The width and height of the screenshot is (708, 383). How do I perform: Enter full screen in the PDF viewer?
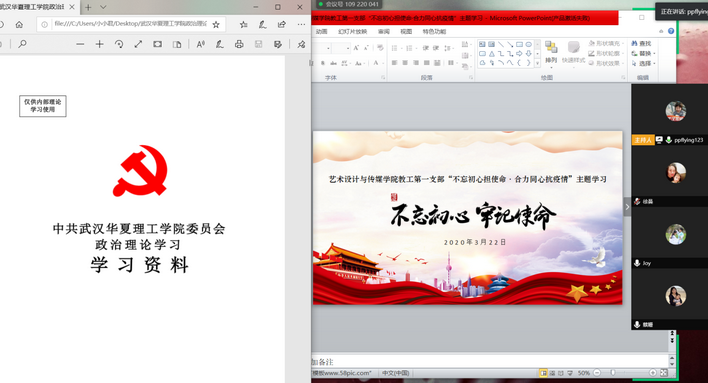[x=138, y=44]
